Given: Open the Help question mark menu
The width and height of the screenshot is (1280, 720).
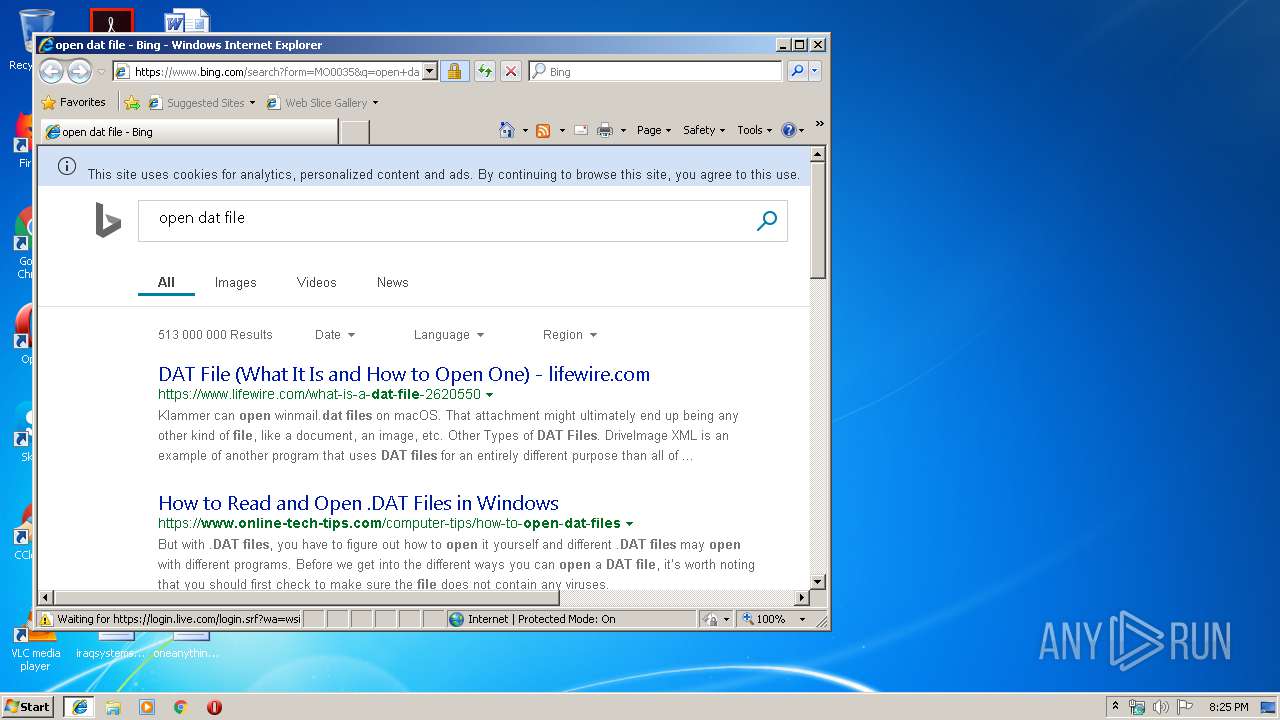Looking at the screenshot, I should pyautogui.click(x=792, y=130).
